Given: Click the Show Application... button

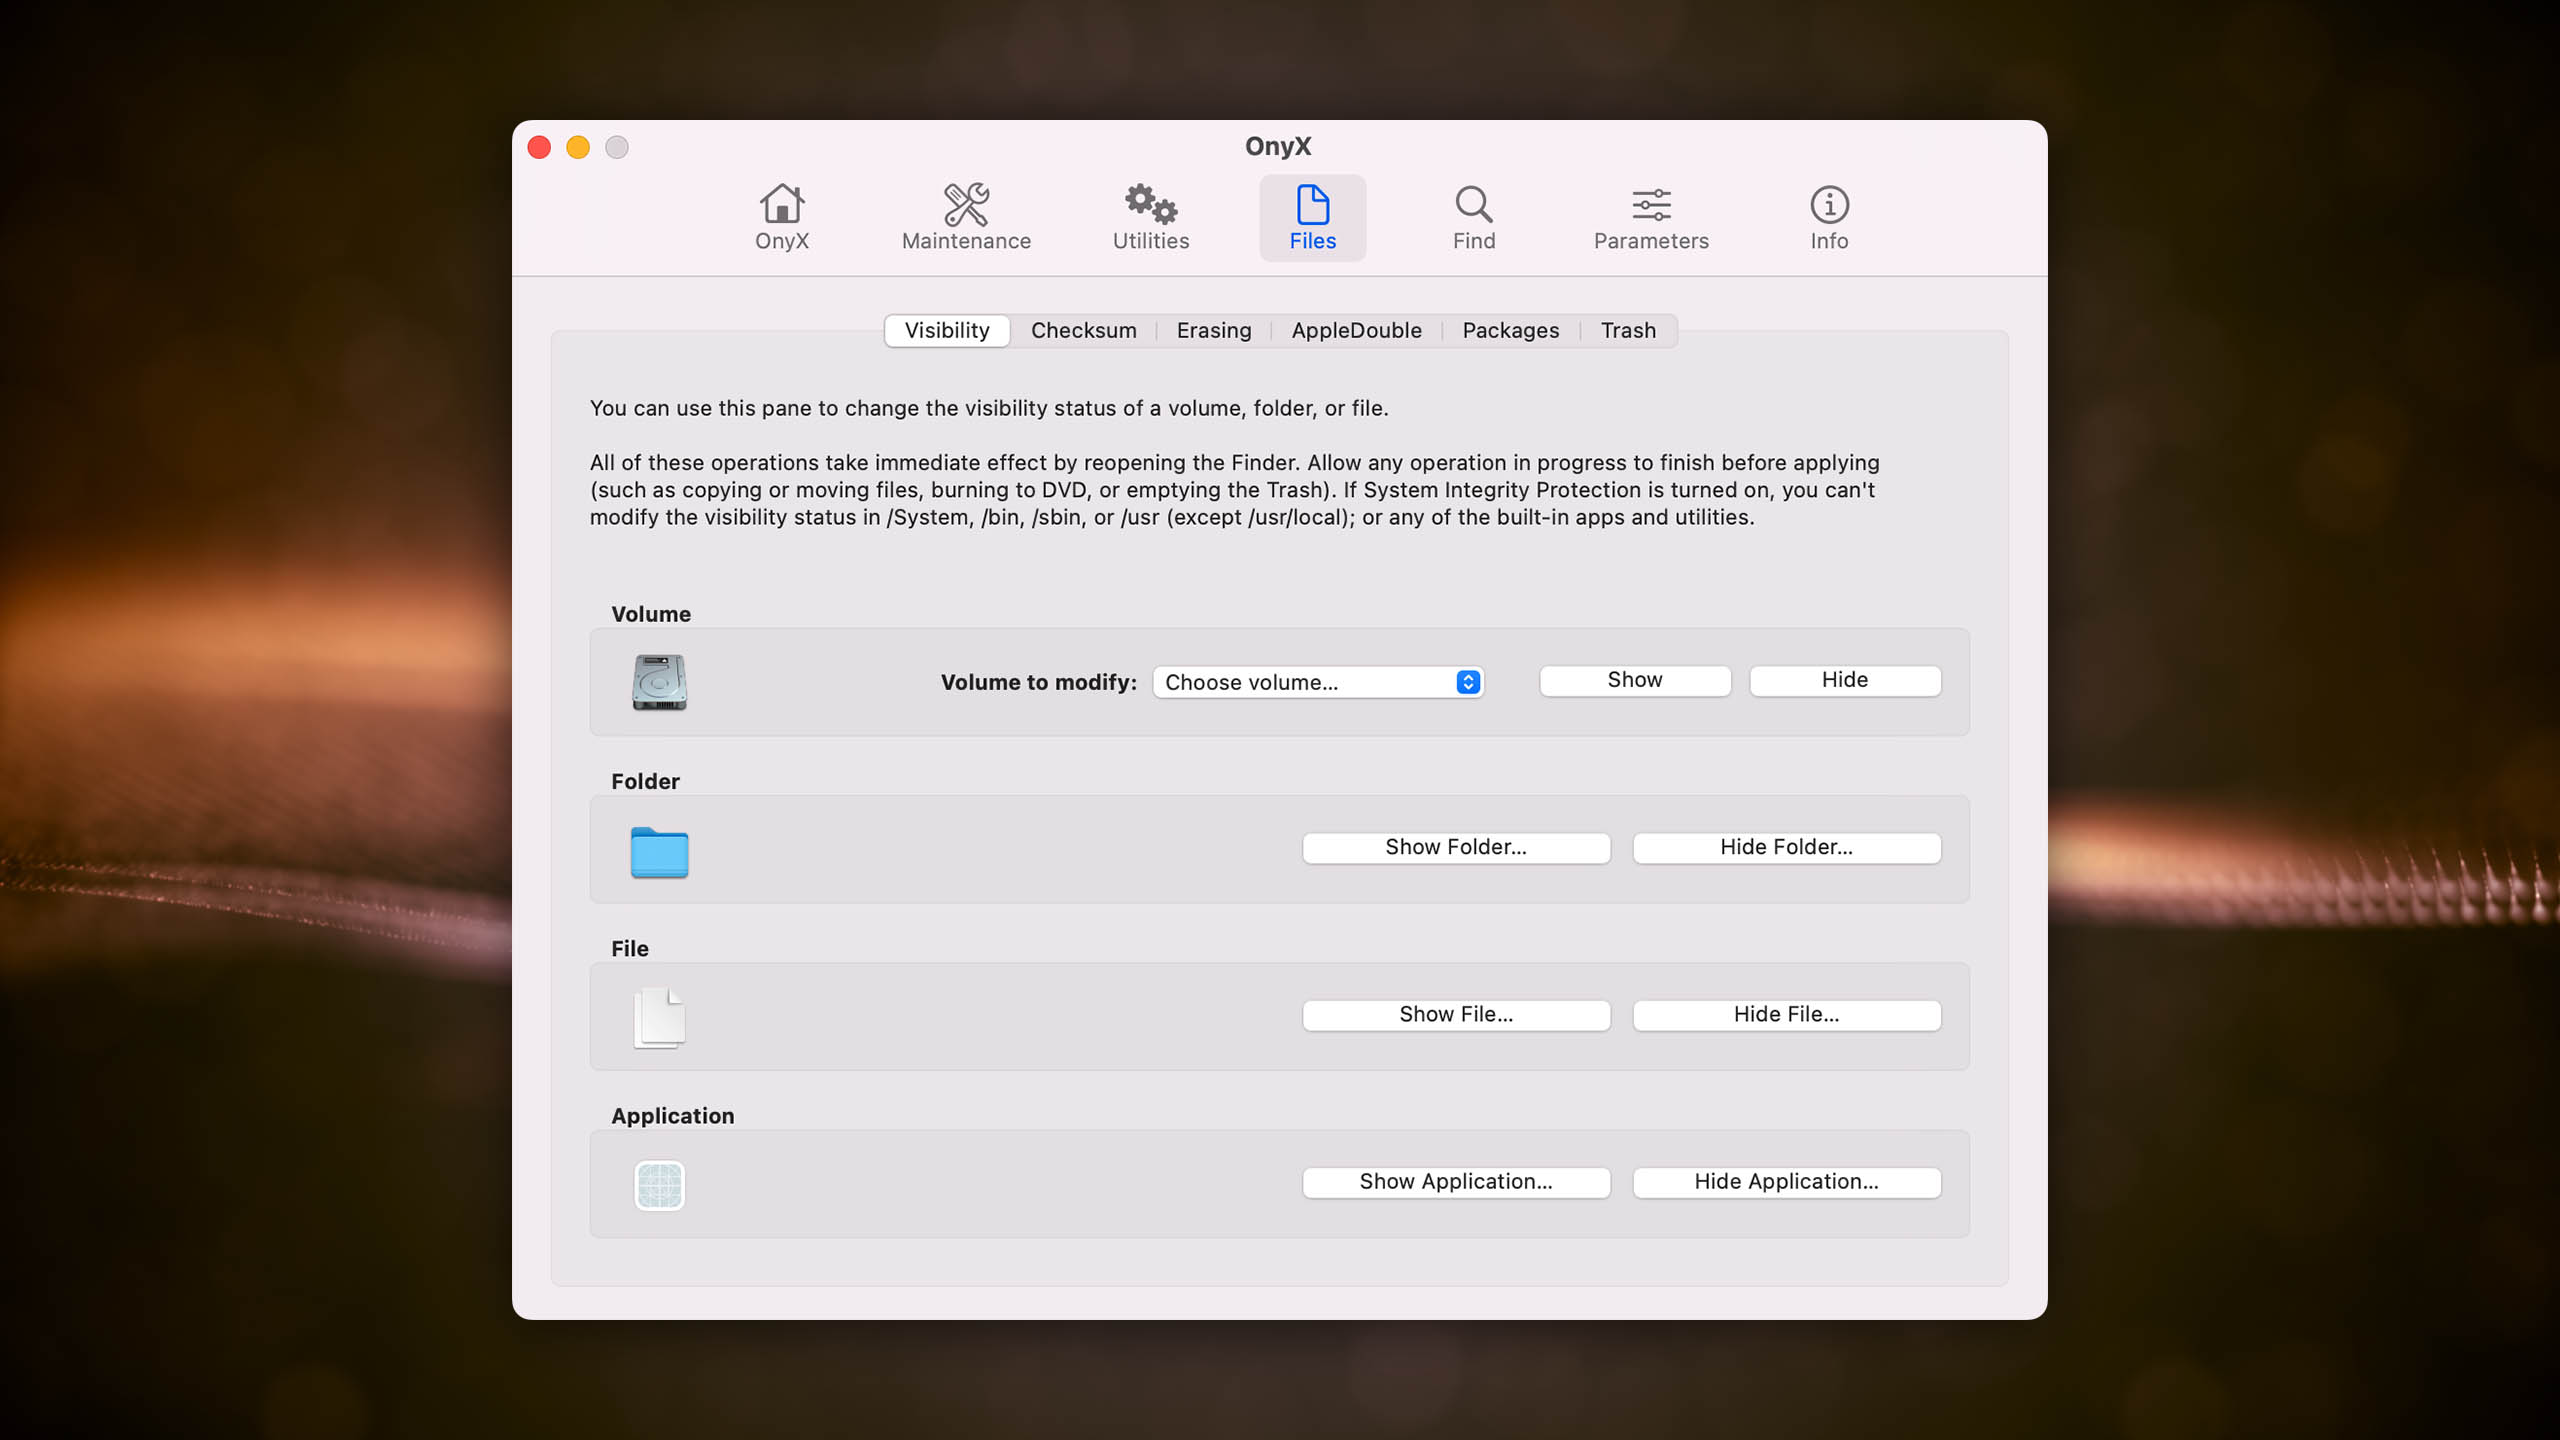Looking at the screenshot, I should pos(1456,1181).
